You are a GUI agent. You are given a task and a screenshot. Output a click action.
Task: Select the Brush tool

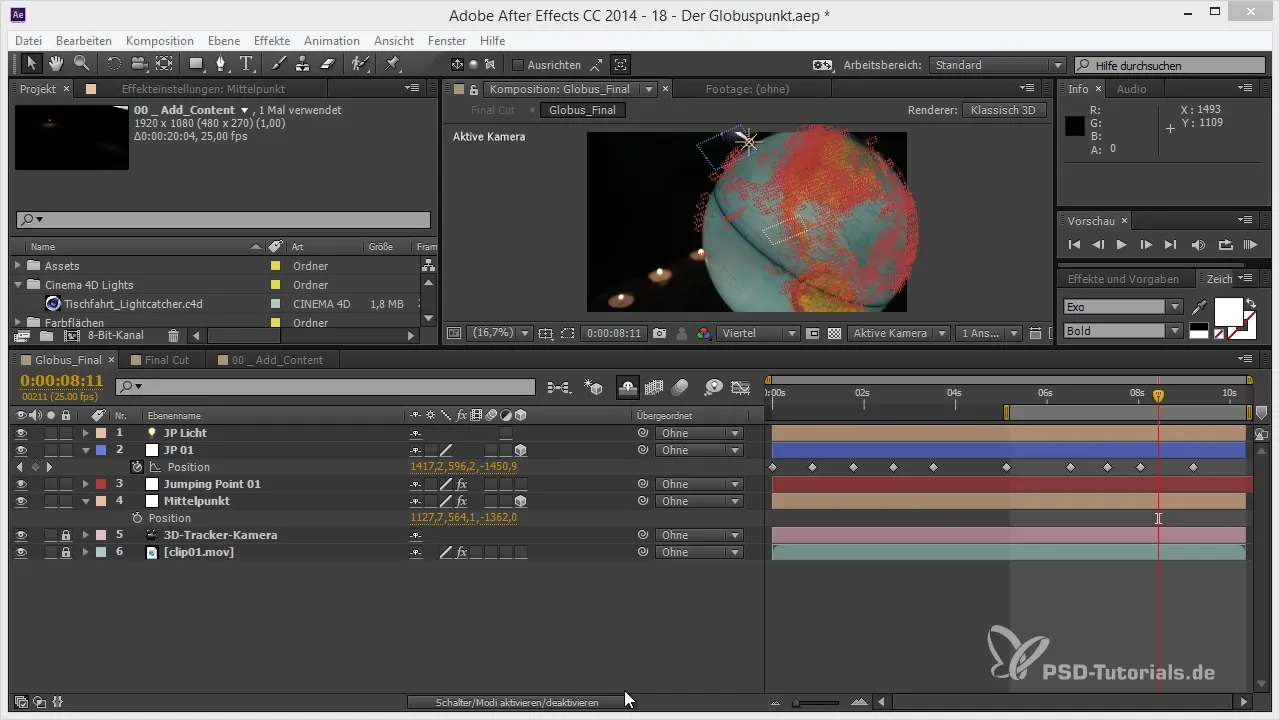[279, 64]
